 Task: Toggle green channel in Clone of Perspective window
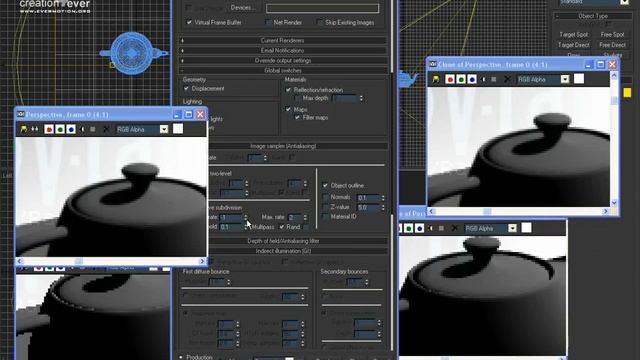click(461, 80)
